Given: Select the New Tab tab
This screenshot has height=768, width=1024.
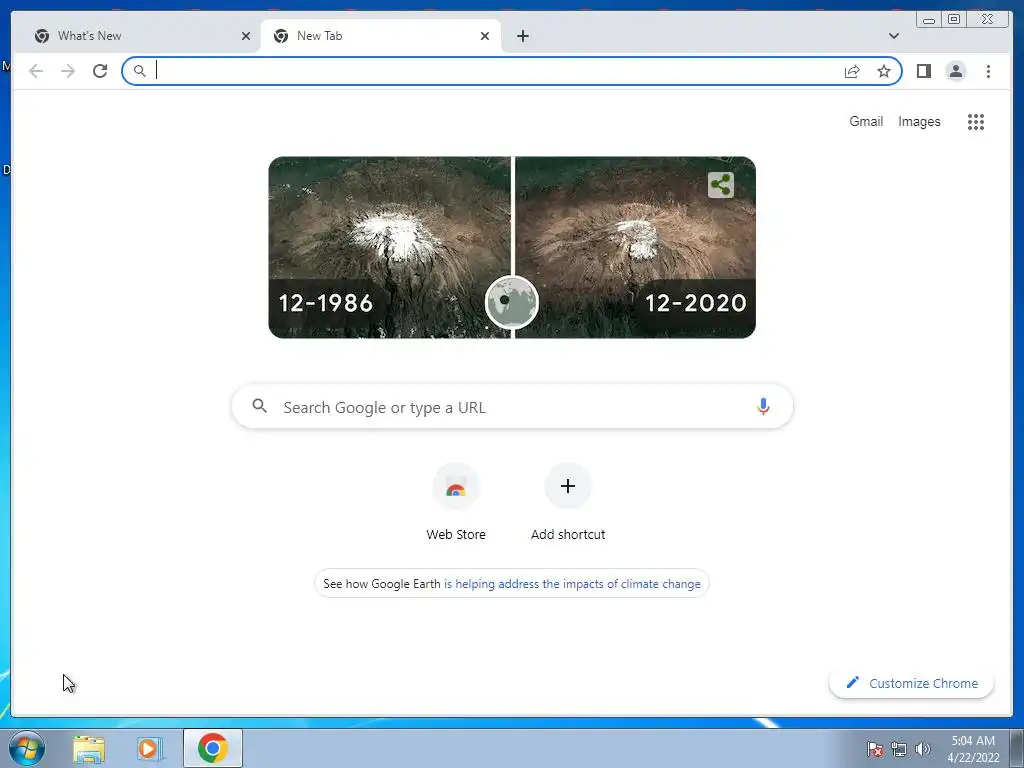Looking at the screenshot, I should pos(381,36).
